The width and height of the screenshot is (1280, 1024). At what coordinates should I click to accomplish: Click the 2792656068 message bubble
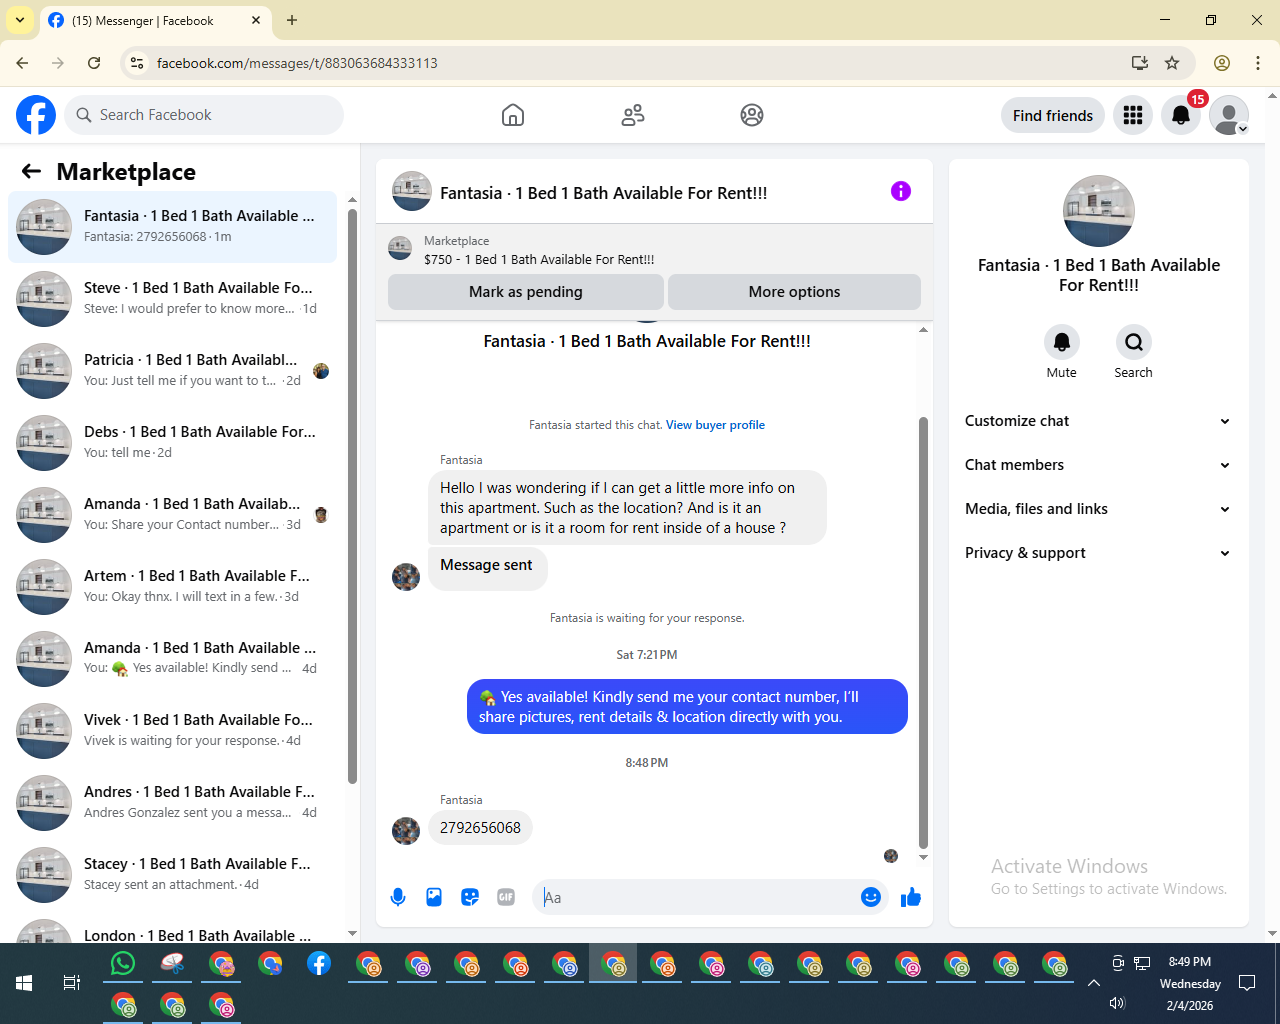tap(480, 828)
